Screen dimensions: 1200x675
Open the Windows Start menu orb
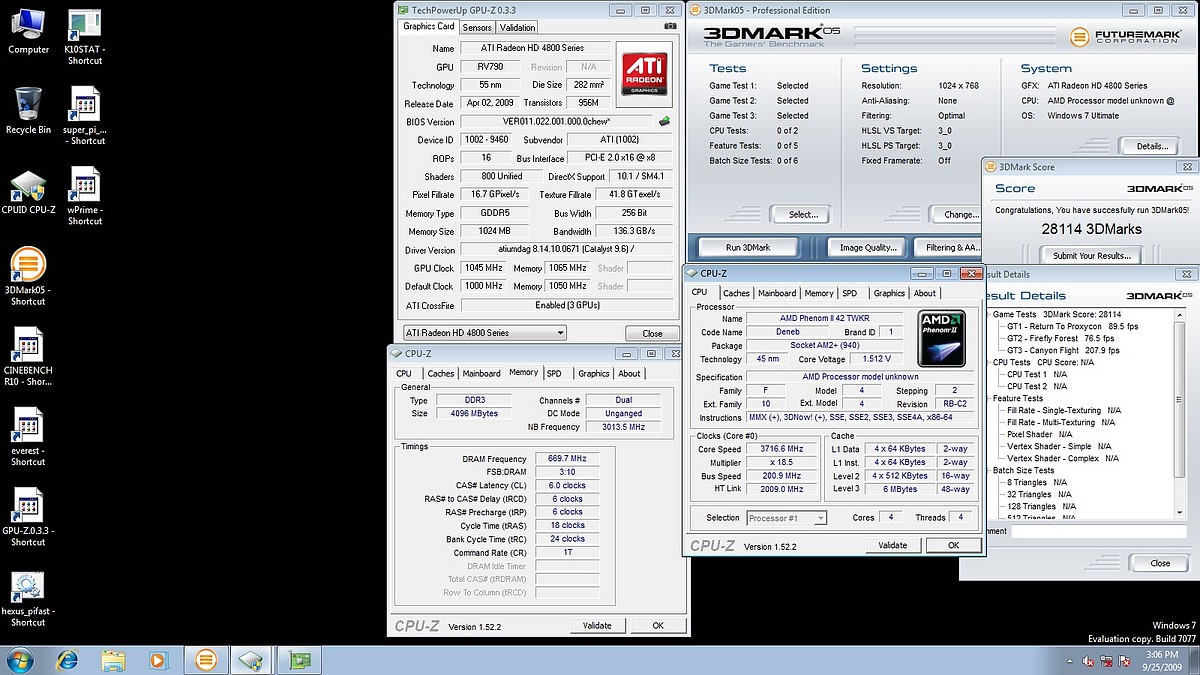click(x=19, y=659)
